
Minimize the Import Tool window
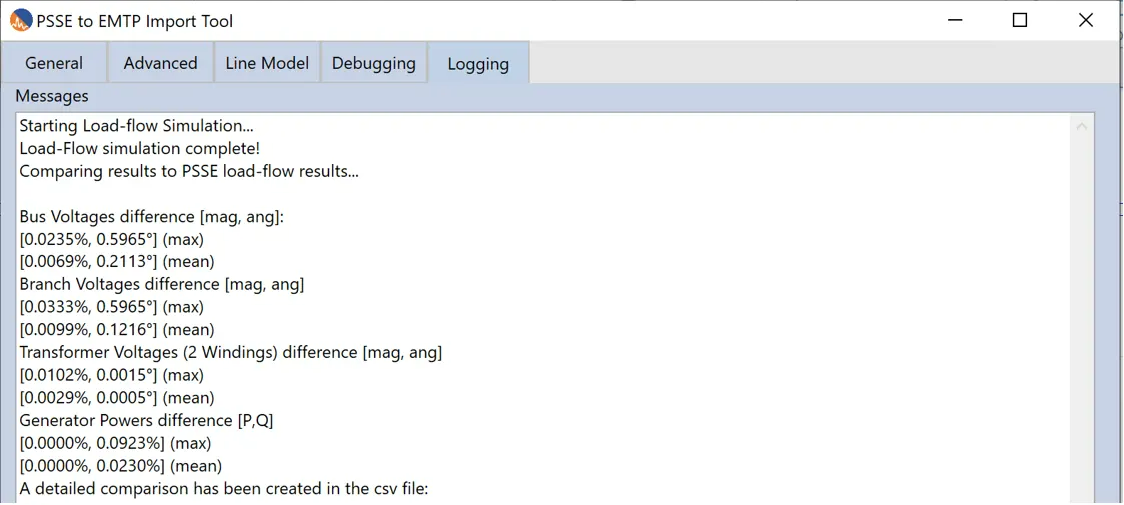pos(953,21)
